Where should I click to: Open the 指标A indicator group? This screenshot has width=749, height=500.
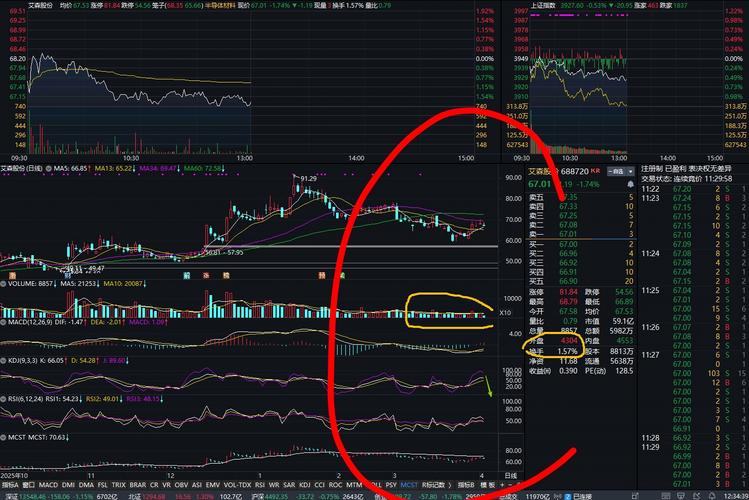10,485
